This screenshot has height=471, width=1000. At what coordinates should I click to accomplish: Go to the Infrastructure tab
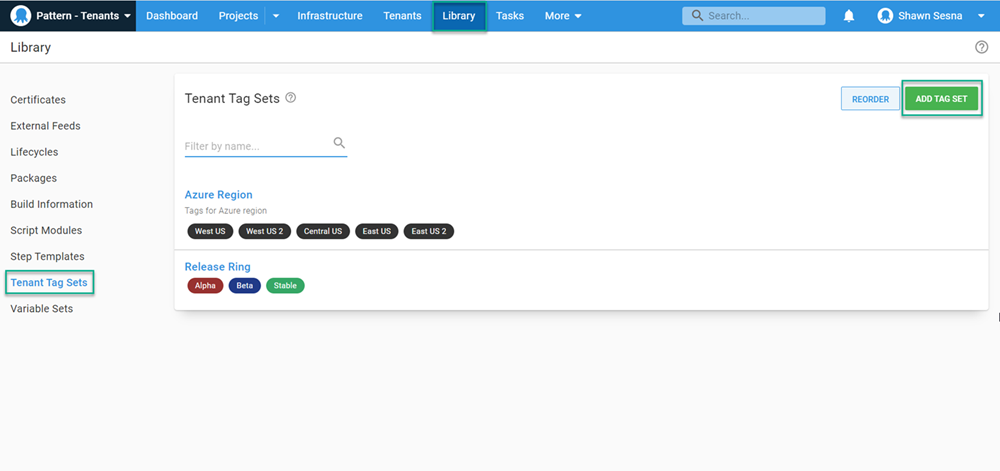click(330, 16)
